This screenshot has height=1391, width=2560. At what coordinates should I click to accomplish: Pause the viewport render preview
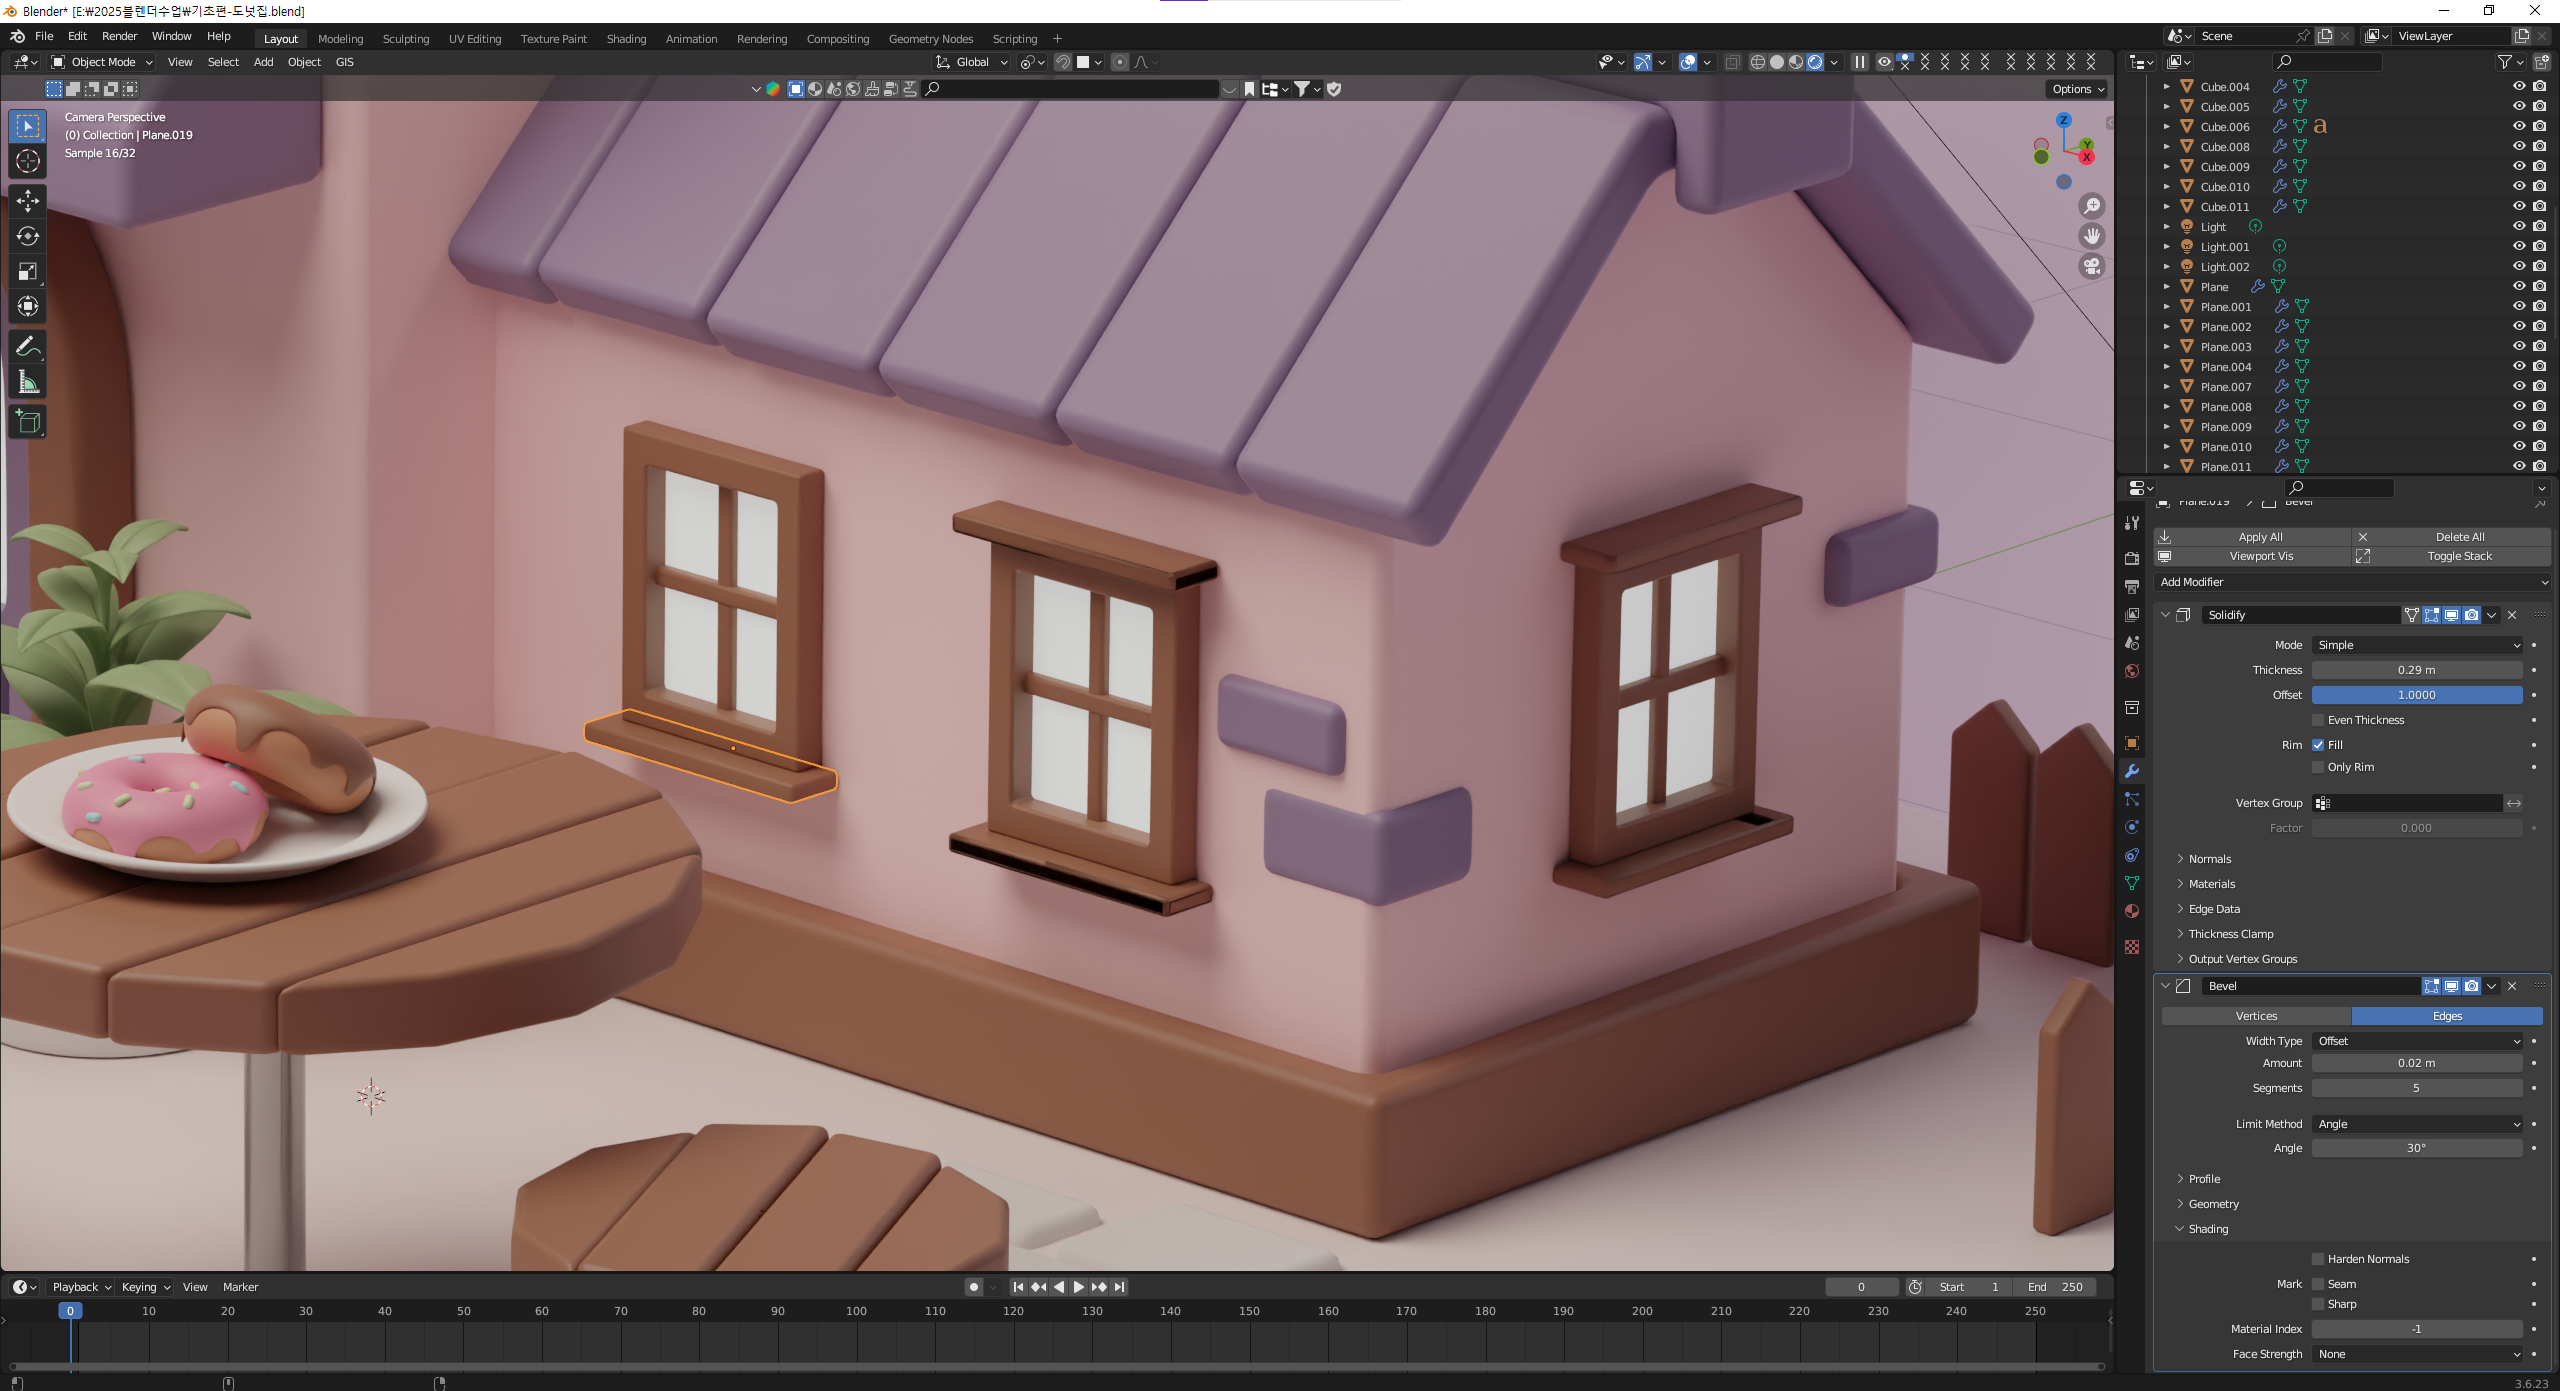[x=1860, y=62]
